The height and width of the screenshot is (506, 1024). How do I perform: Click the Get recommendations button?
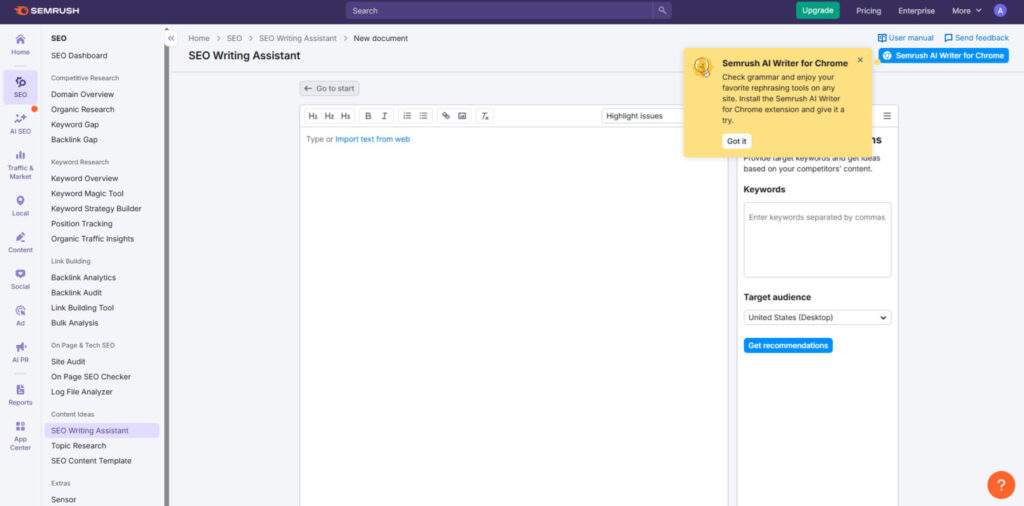coord(788,345)
